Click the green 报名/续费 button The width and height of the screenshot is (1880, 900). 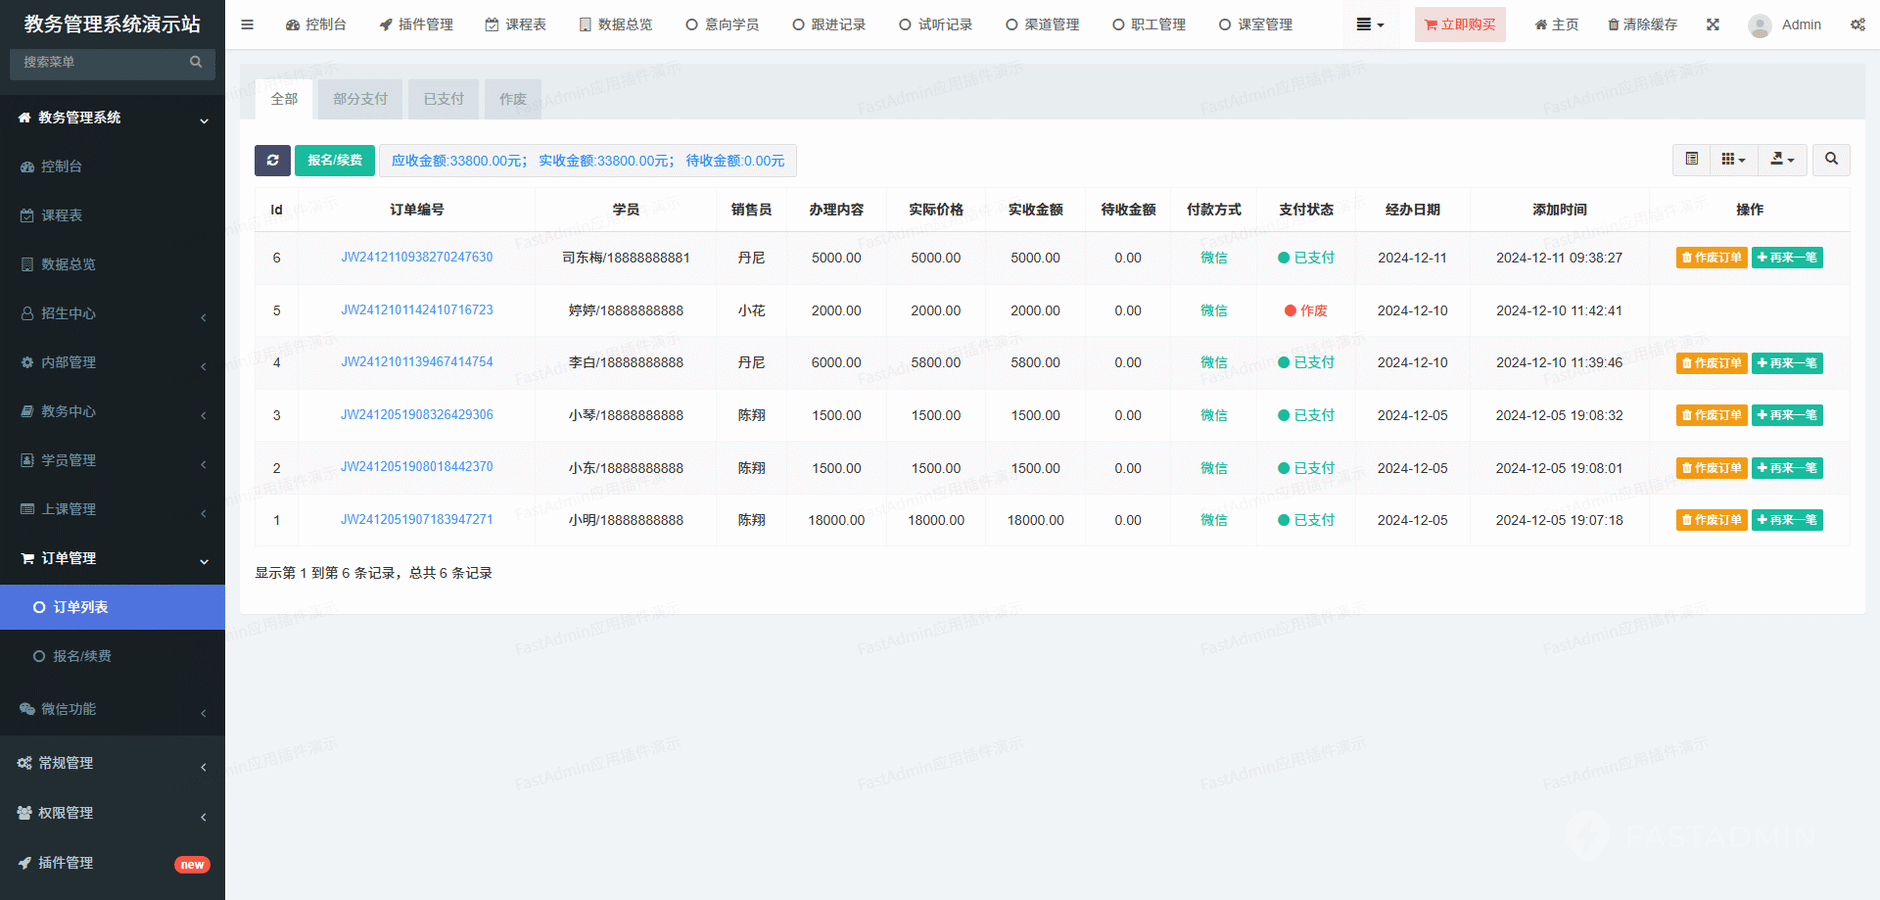pos(334,160)
